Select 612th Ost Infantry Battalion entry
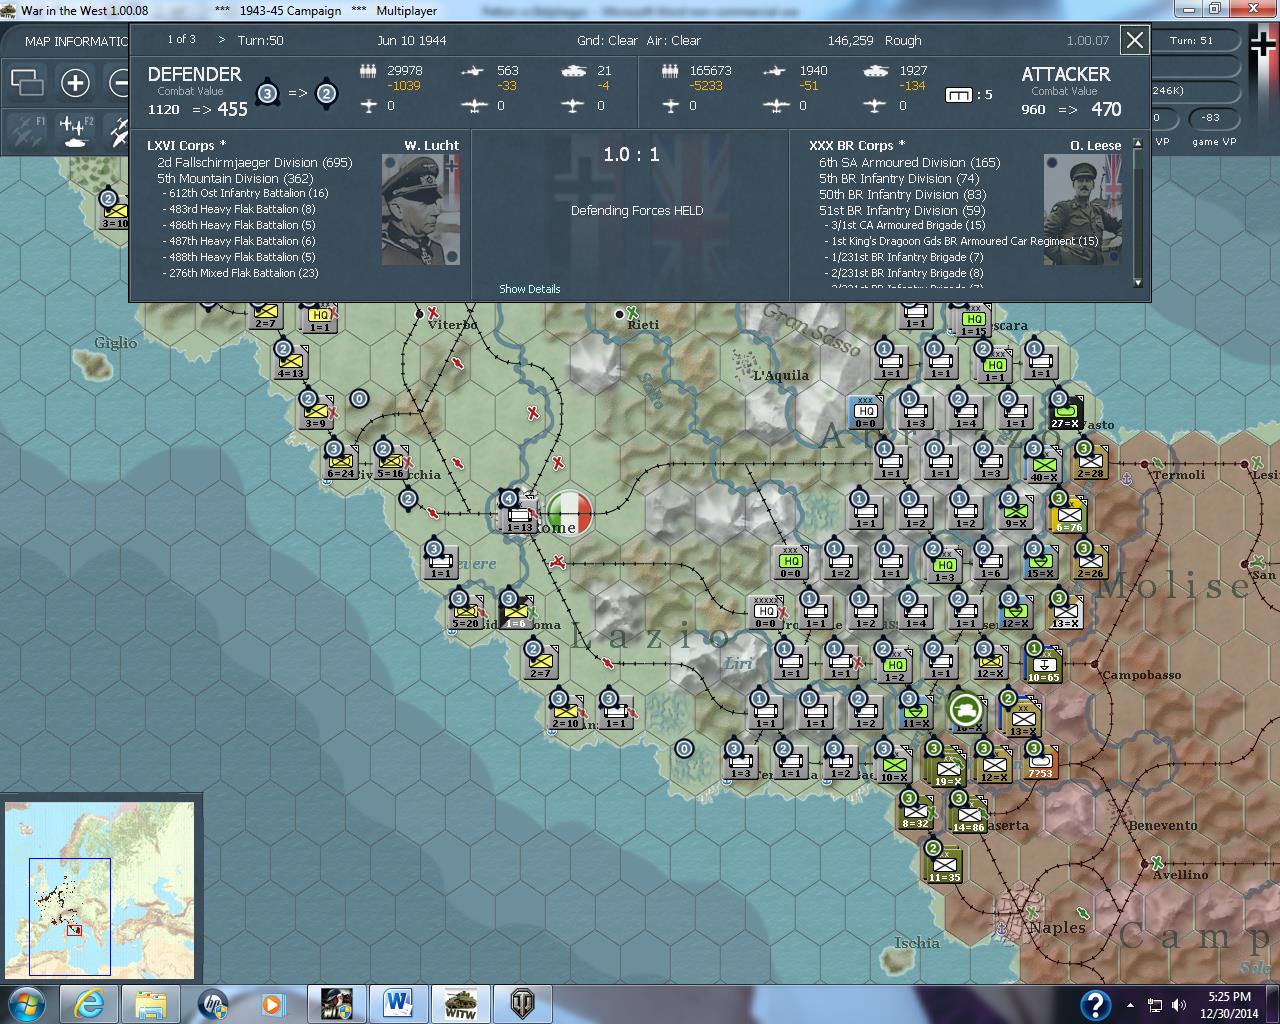The image size is (1280, 1024). pos(246,193)
